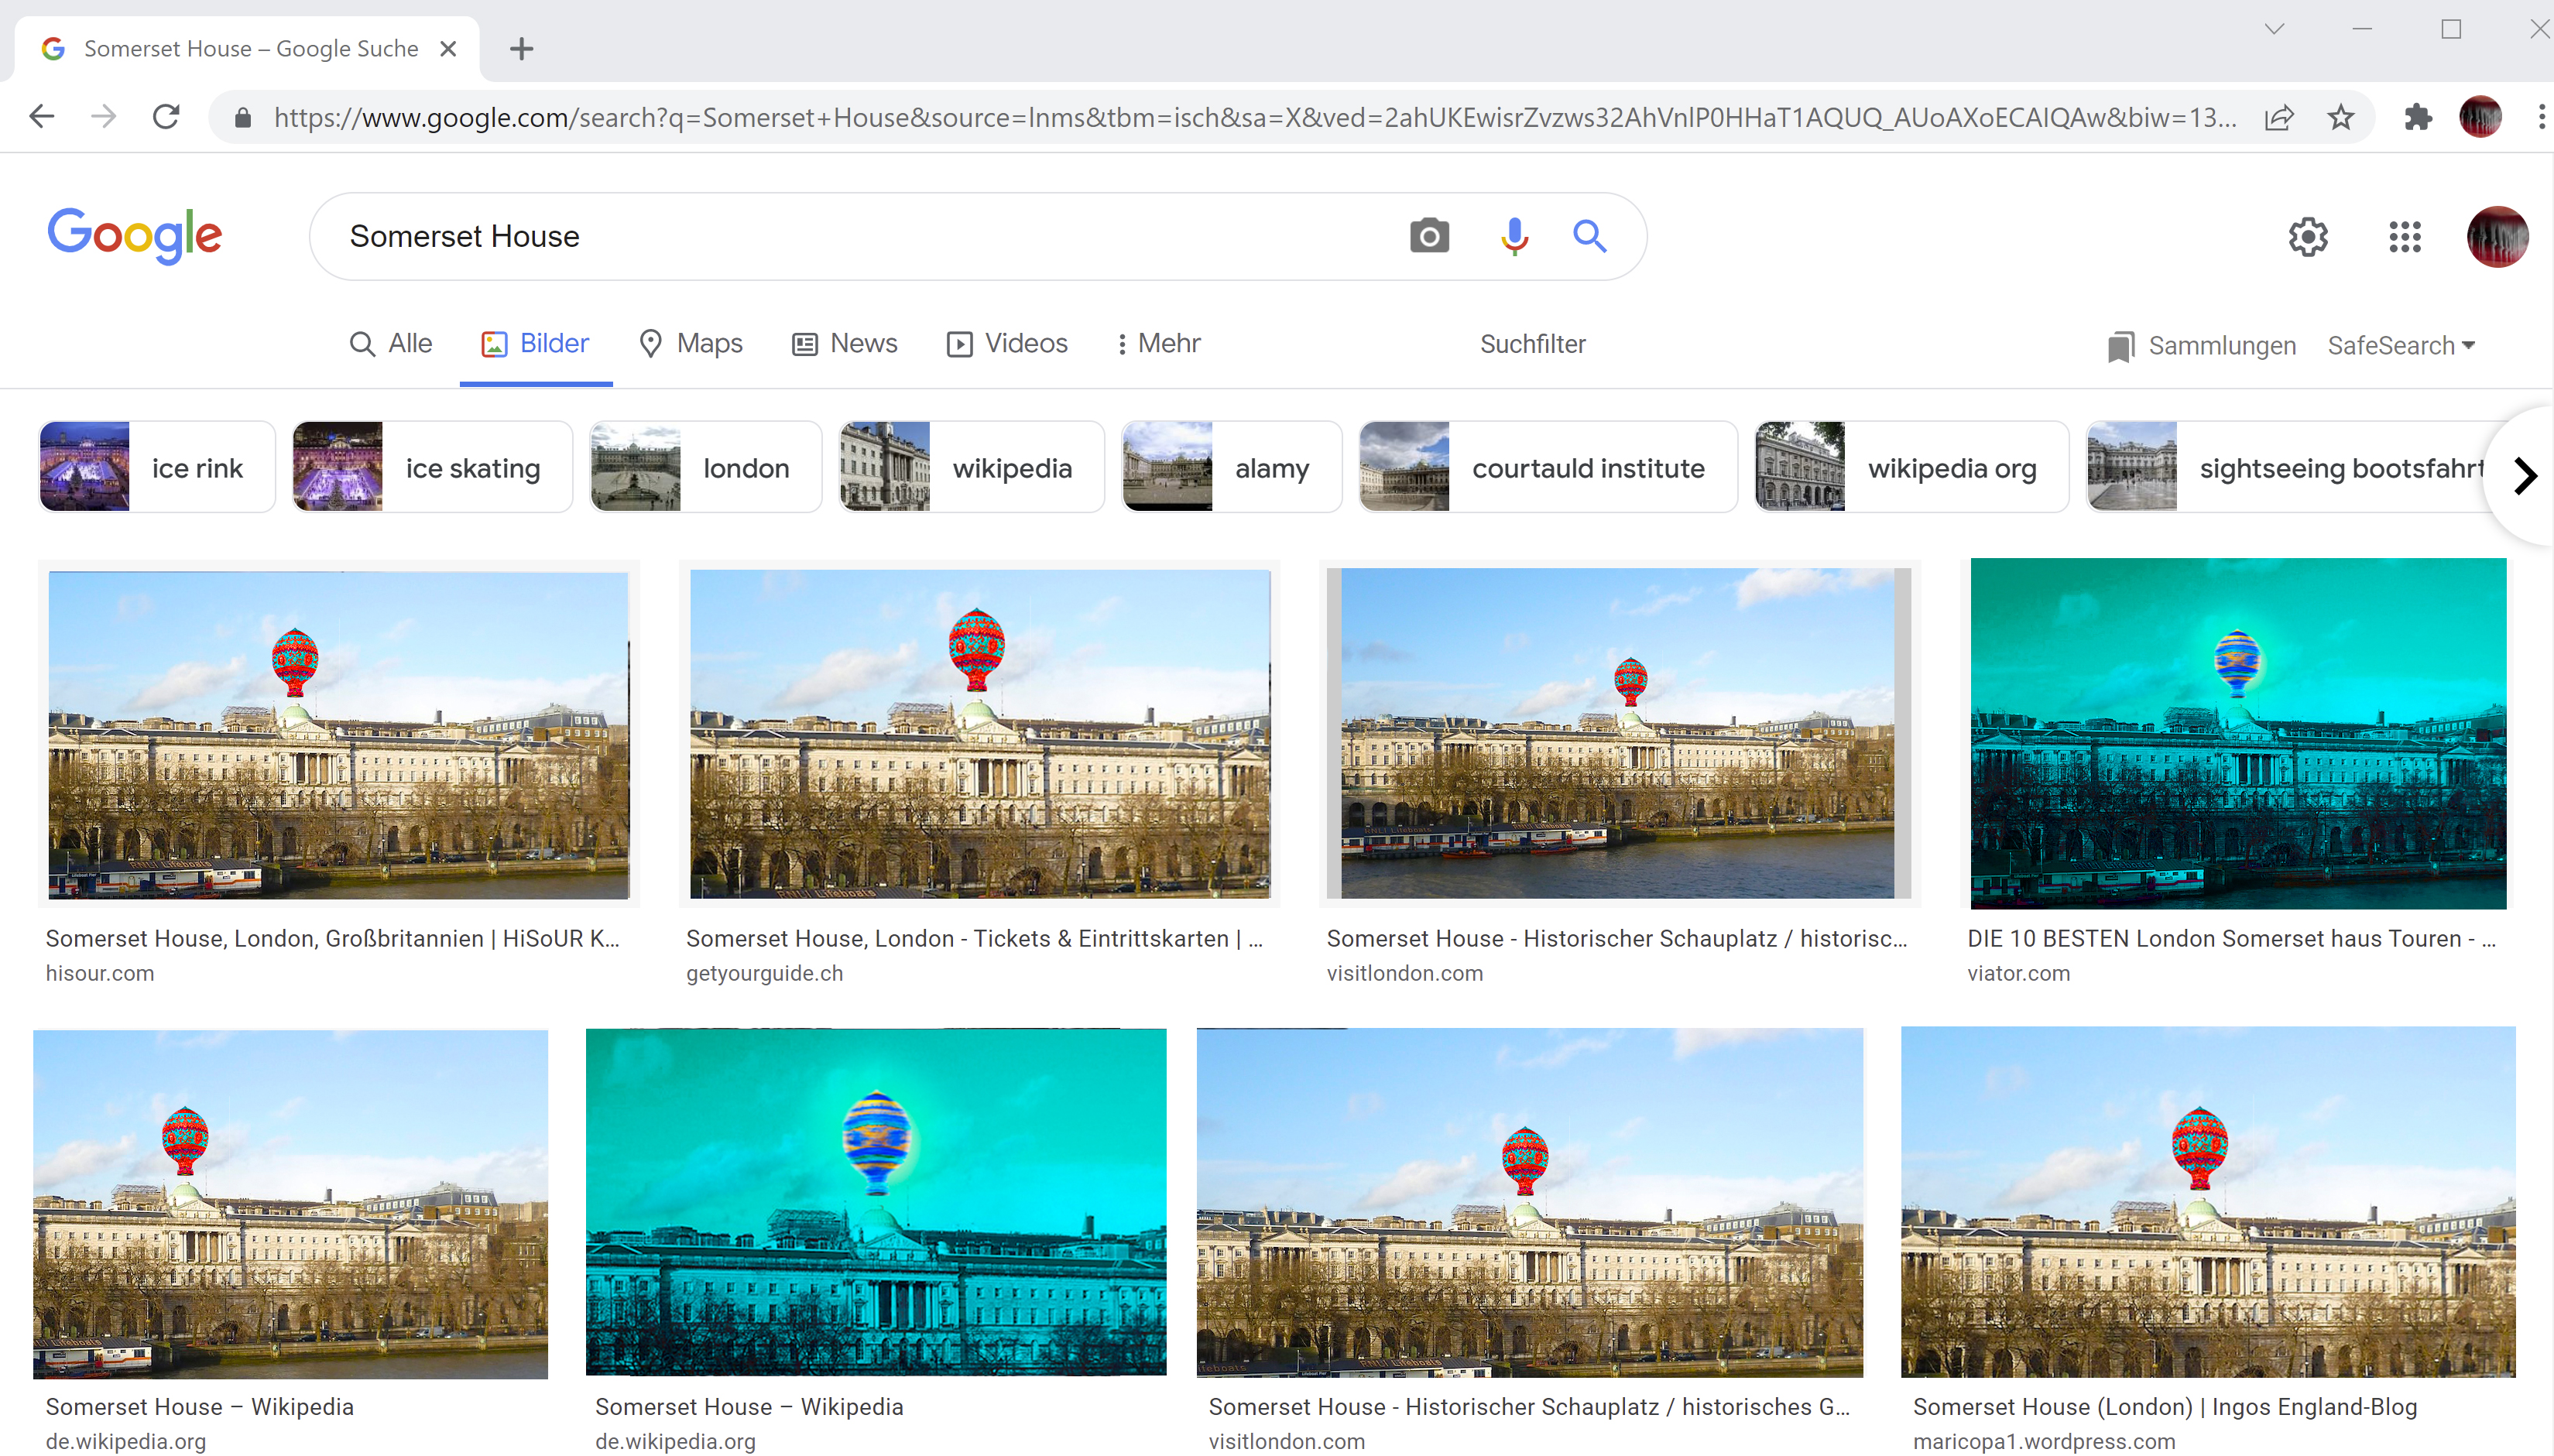
Task: Reload the current page
Action: [166, 117]
